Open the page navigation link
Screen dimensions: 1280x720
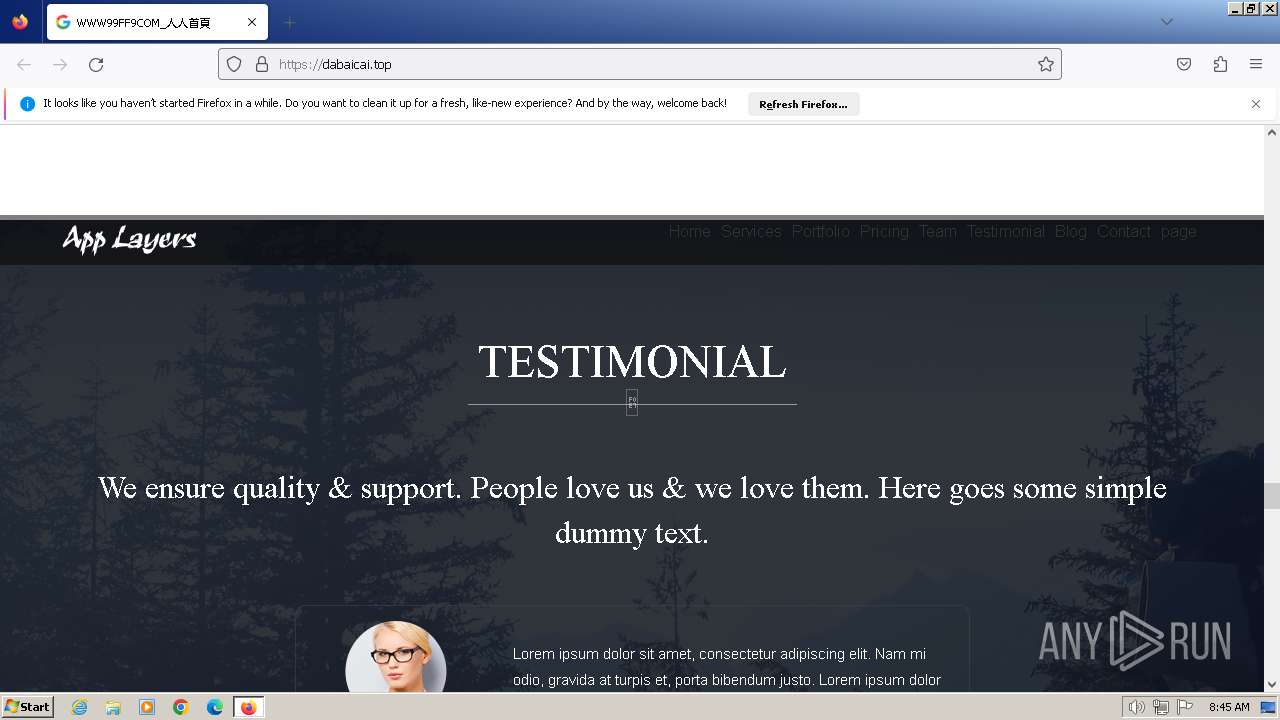[1179, 231]
